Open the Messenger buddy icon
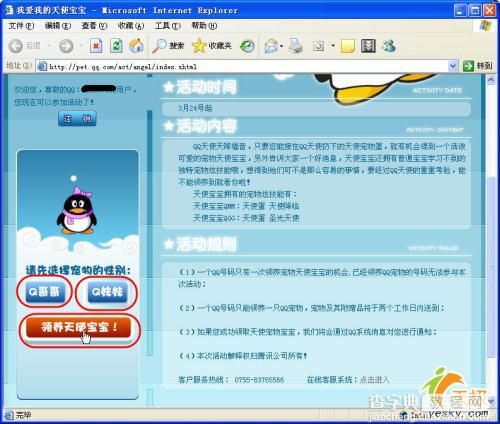 click(389, 46)
